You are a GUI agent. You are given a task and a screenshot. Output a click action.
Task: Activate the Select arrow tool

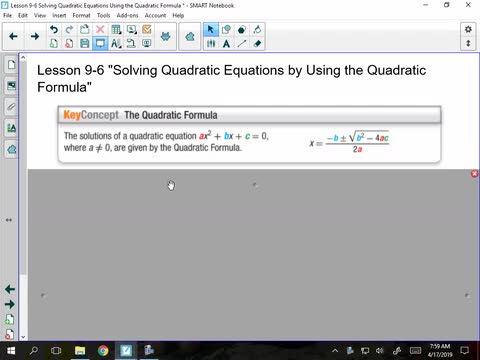(x=211, y=30)
